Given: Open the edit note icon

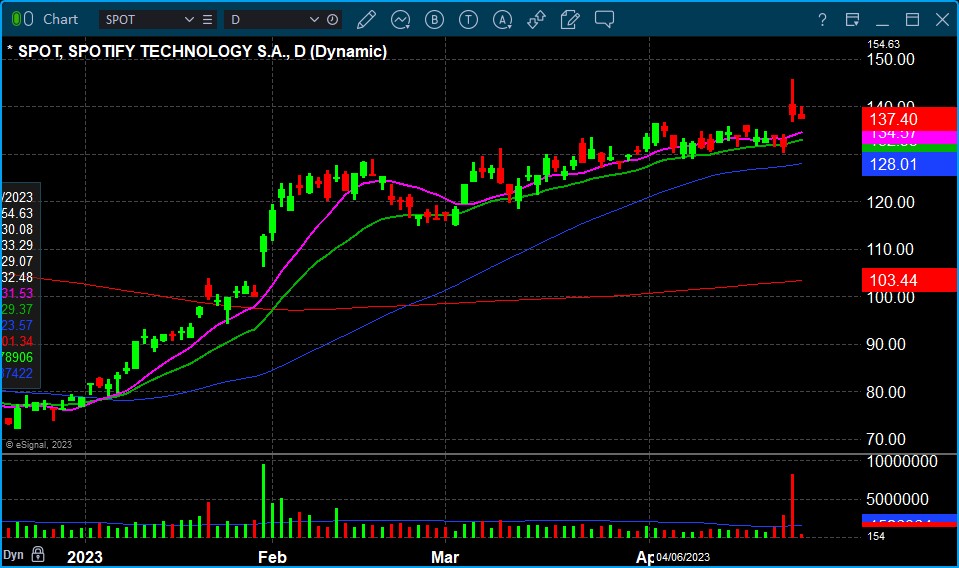Looking at the screenshot, I should pyautogui.click(x=570, y=20).
